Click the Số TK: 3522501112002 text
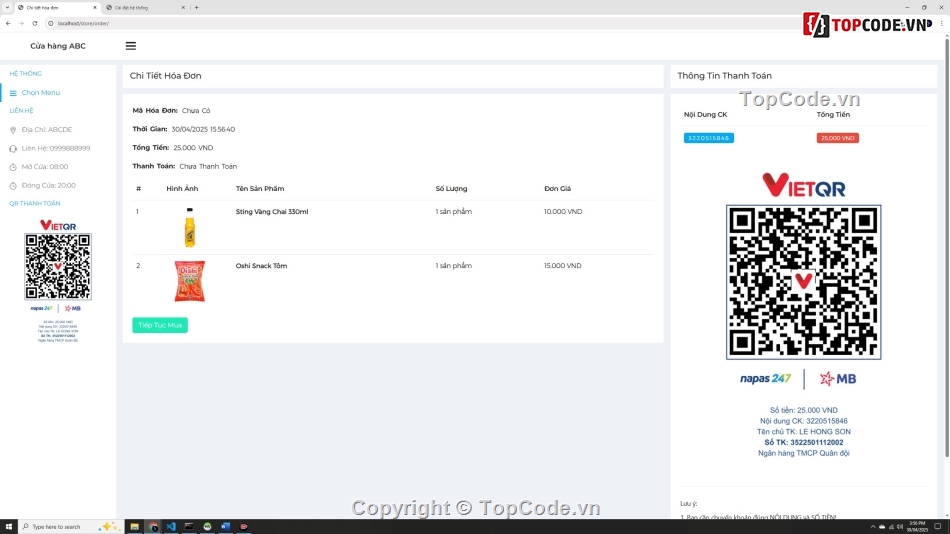The image size is (950, 534). pos(803,442)
